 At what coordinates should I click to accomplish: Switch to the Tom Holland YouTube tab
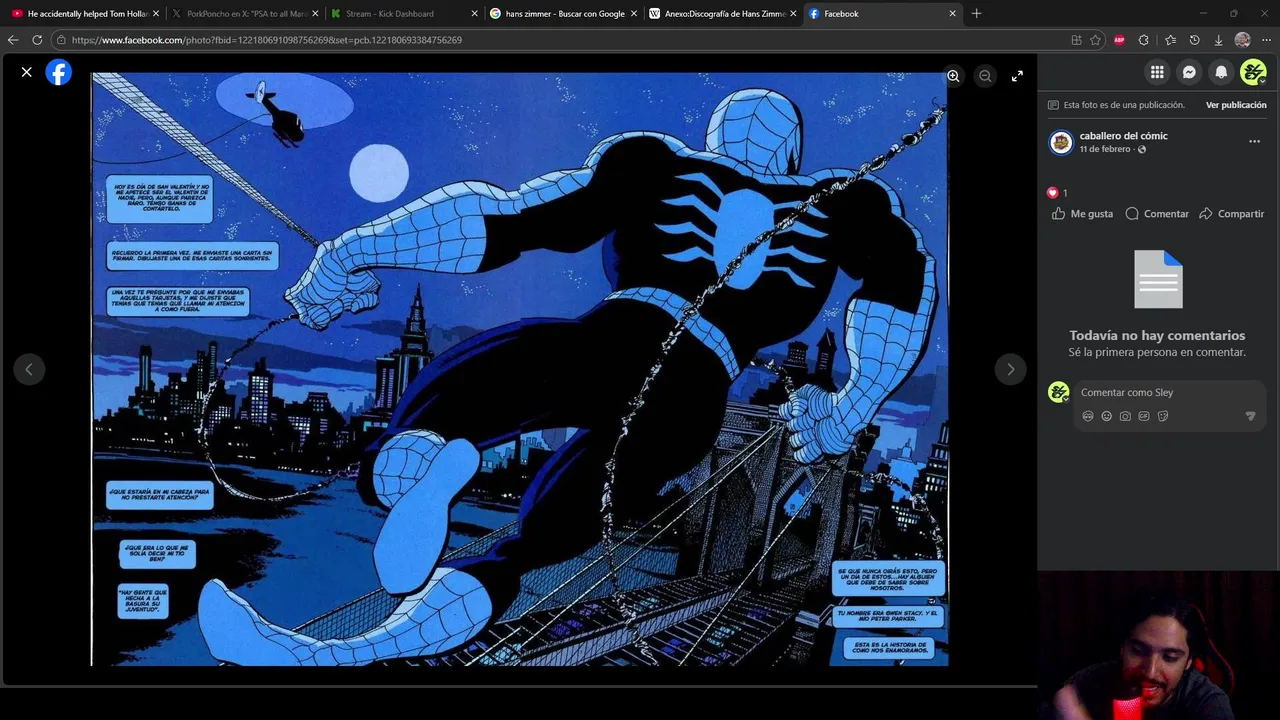pos(82,14)
